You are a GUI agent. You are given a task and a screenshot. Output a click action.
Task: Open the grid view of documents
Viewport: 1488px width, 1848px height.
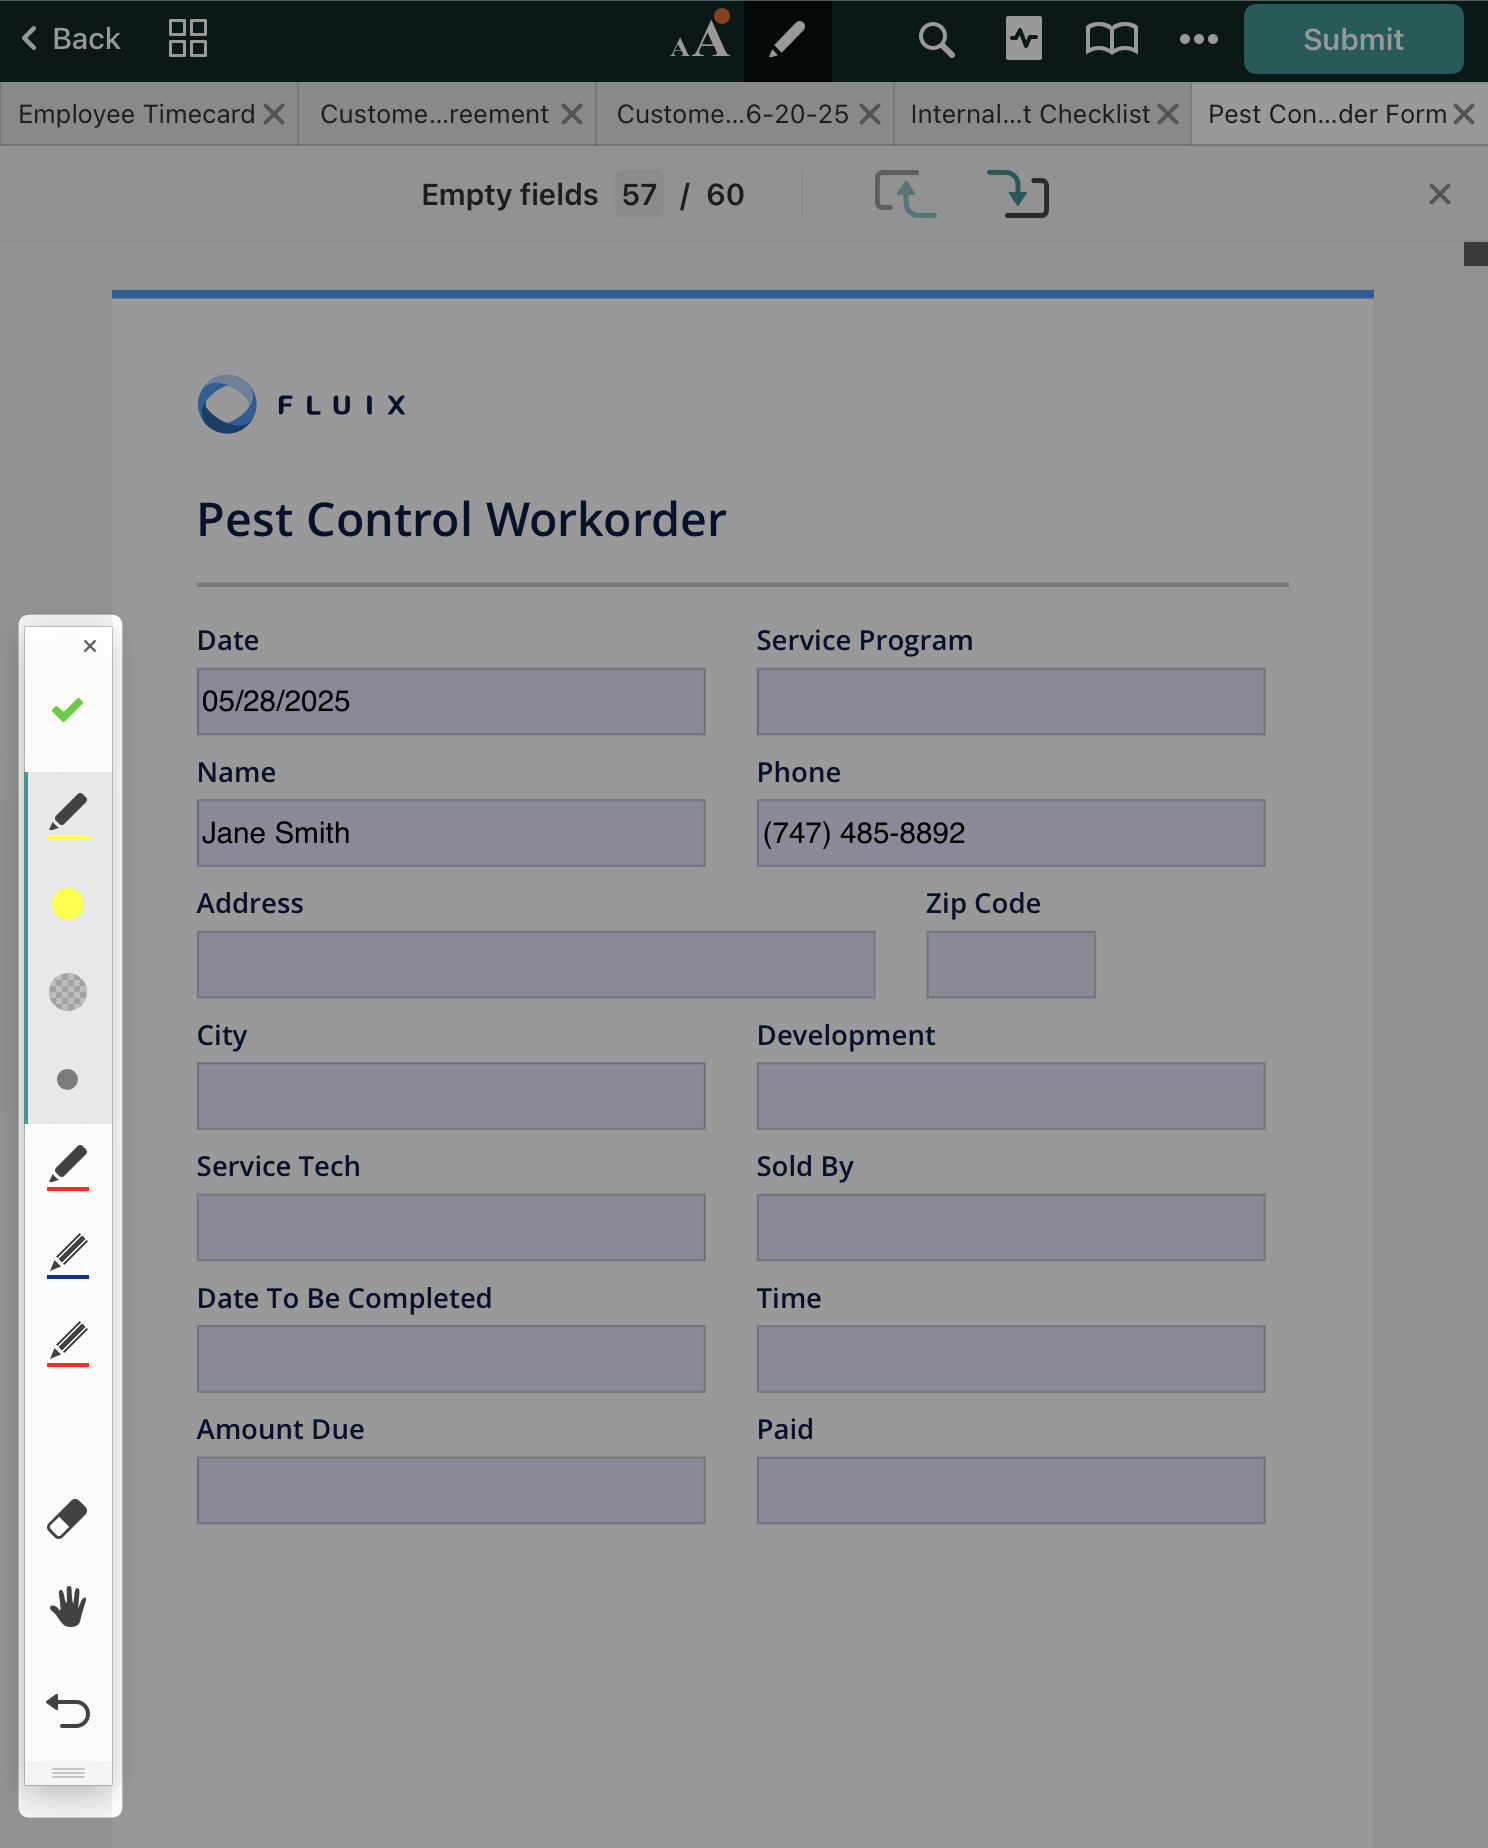click(x=188, y=39)
